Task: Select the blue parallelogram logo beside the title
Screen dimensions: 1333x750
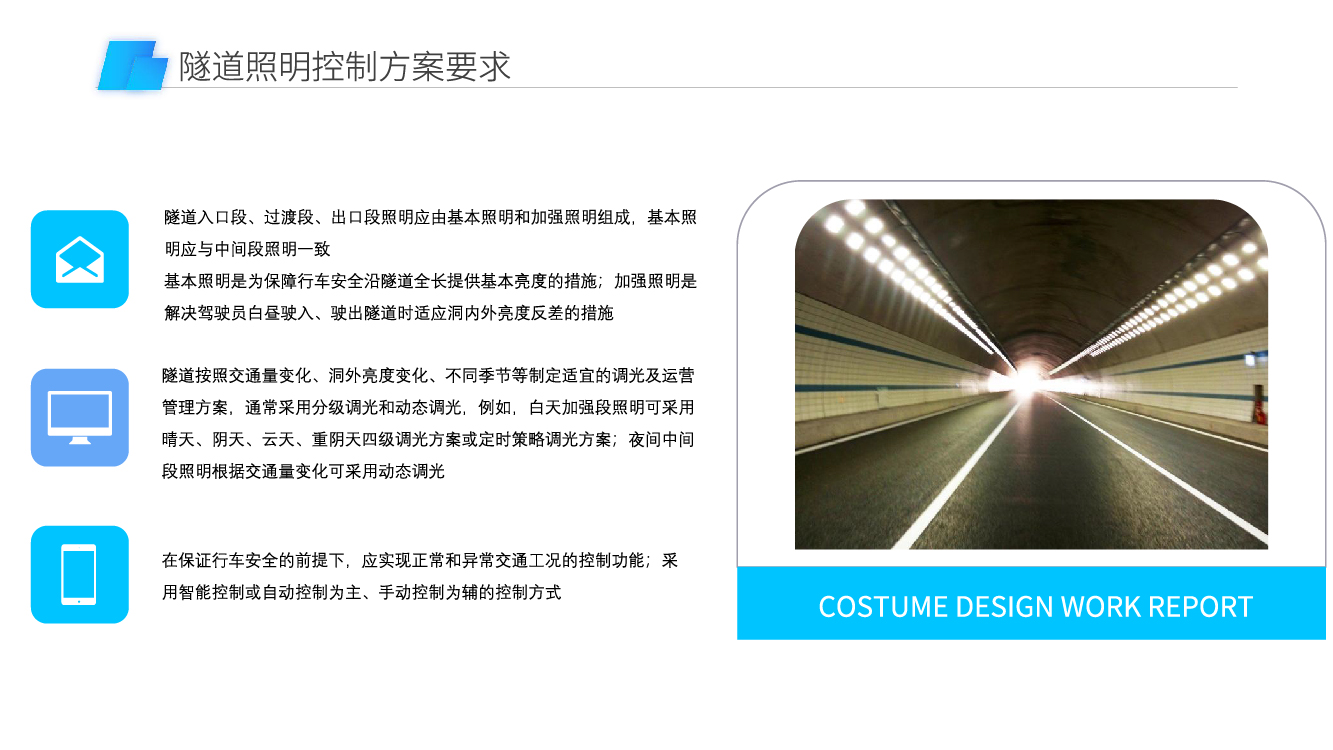Action: (133, 65)
